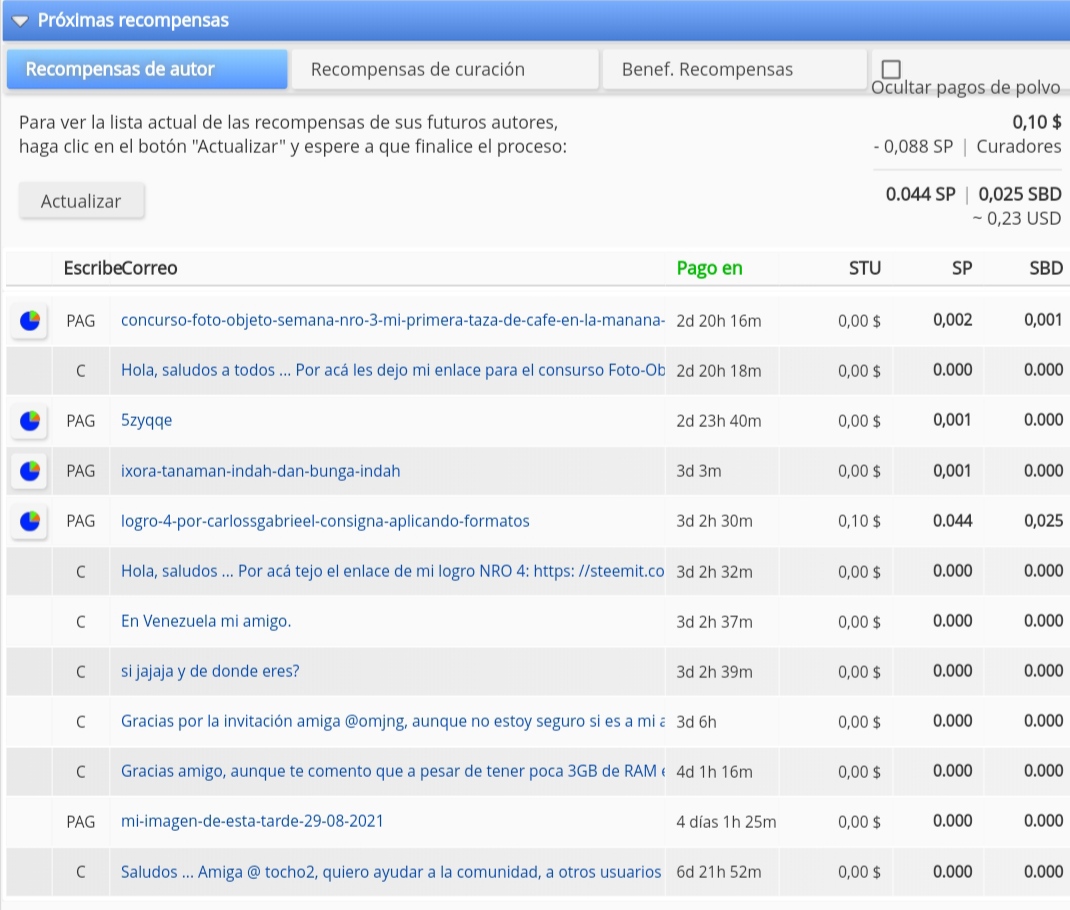This screenshot has height=910, width=1070.
Task: Open 'Saludos ... Amiga @ tocho2' comment
Action: pos(390,872)
